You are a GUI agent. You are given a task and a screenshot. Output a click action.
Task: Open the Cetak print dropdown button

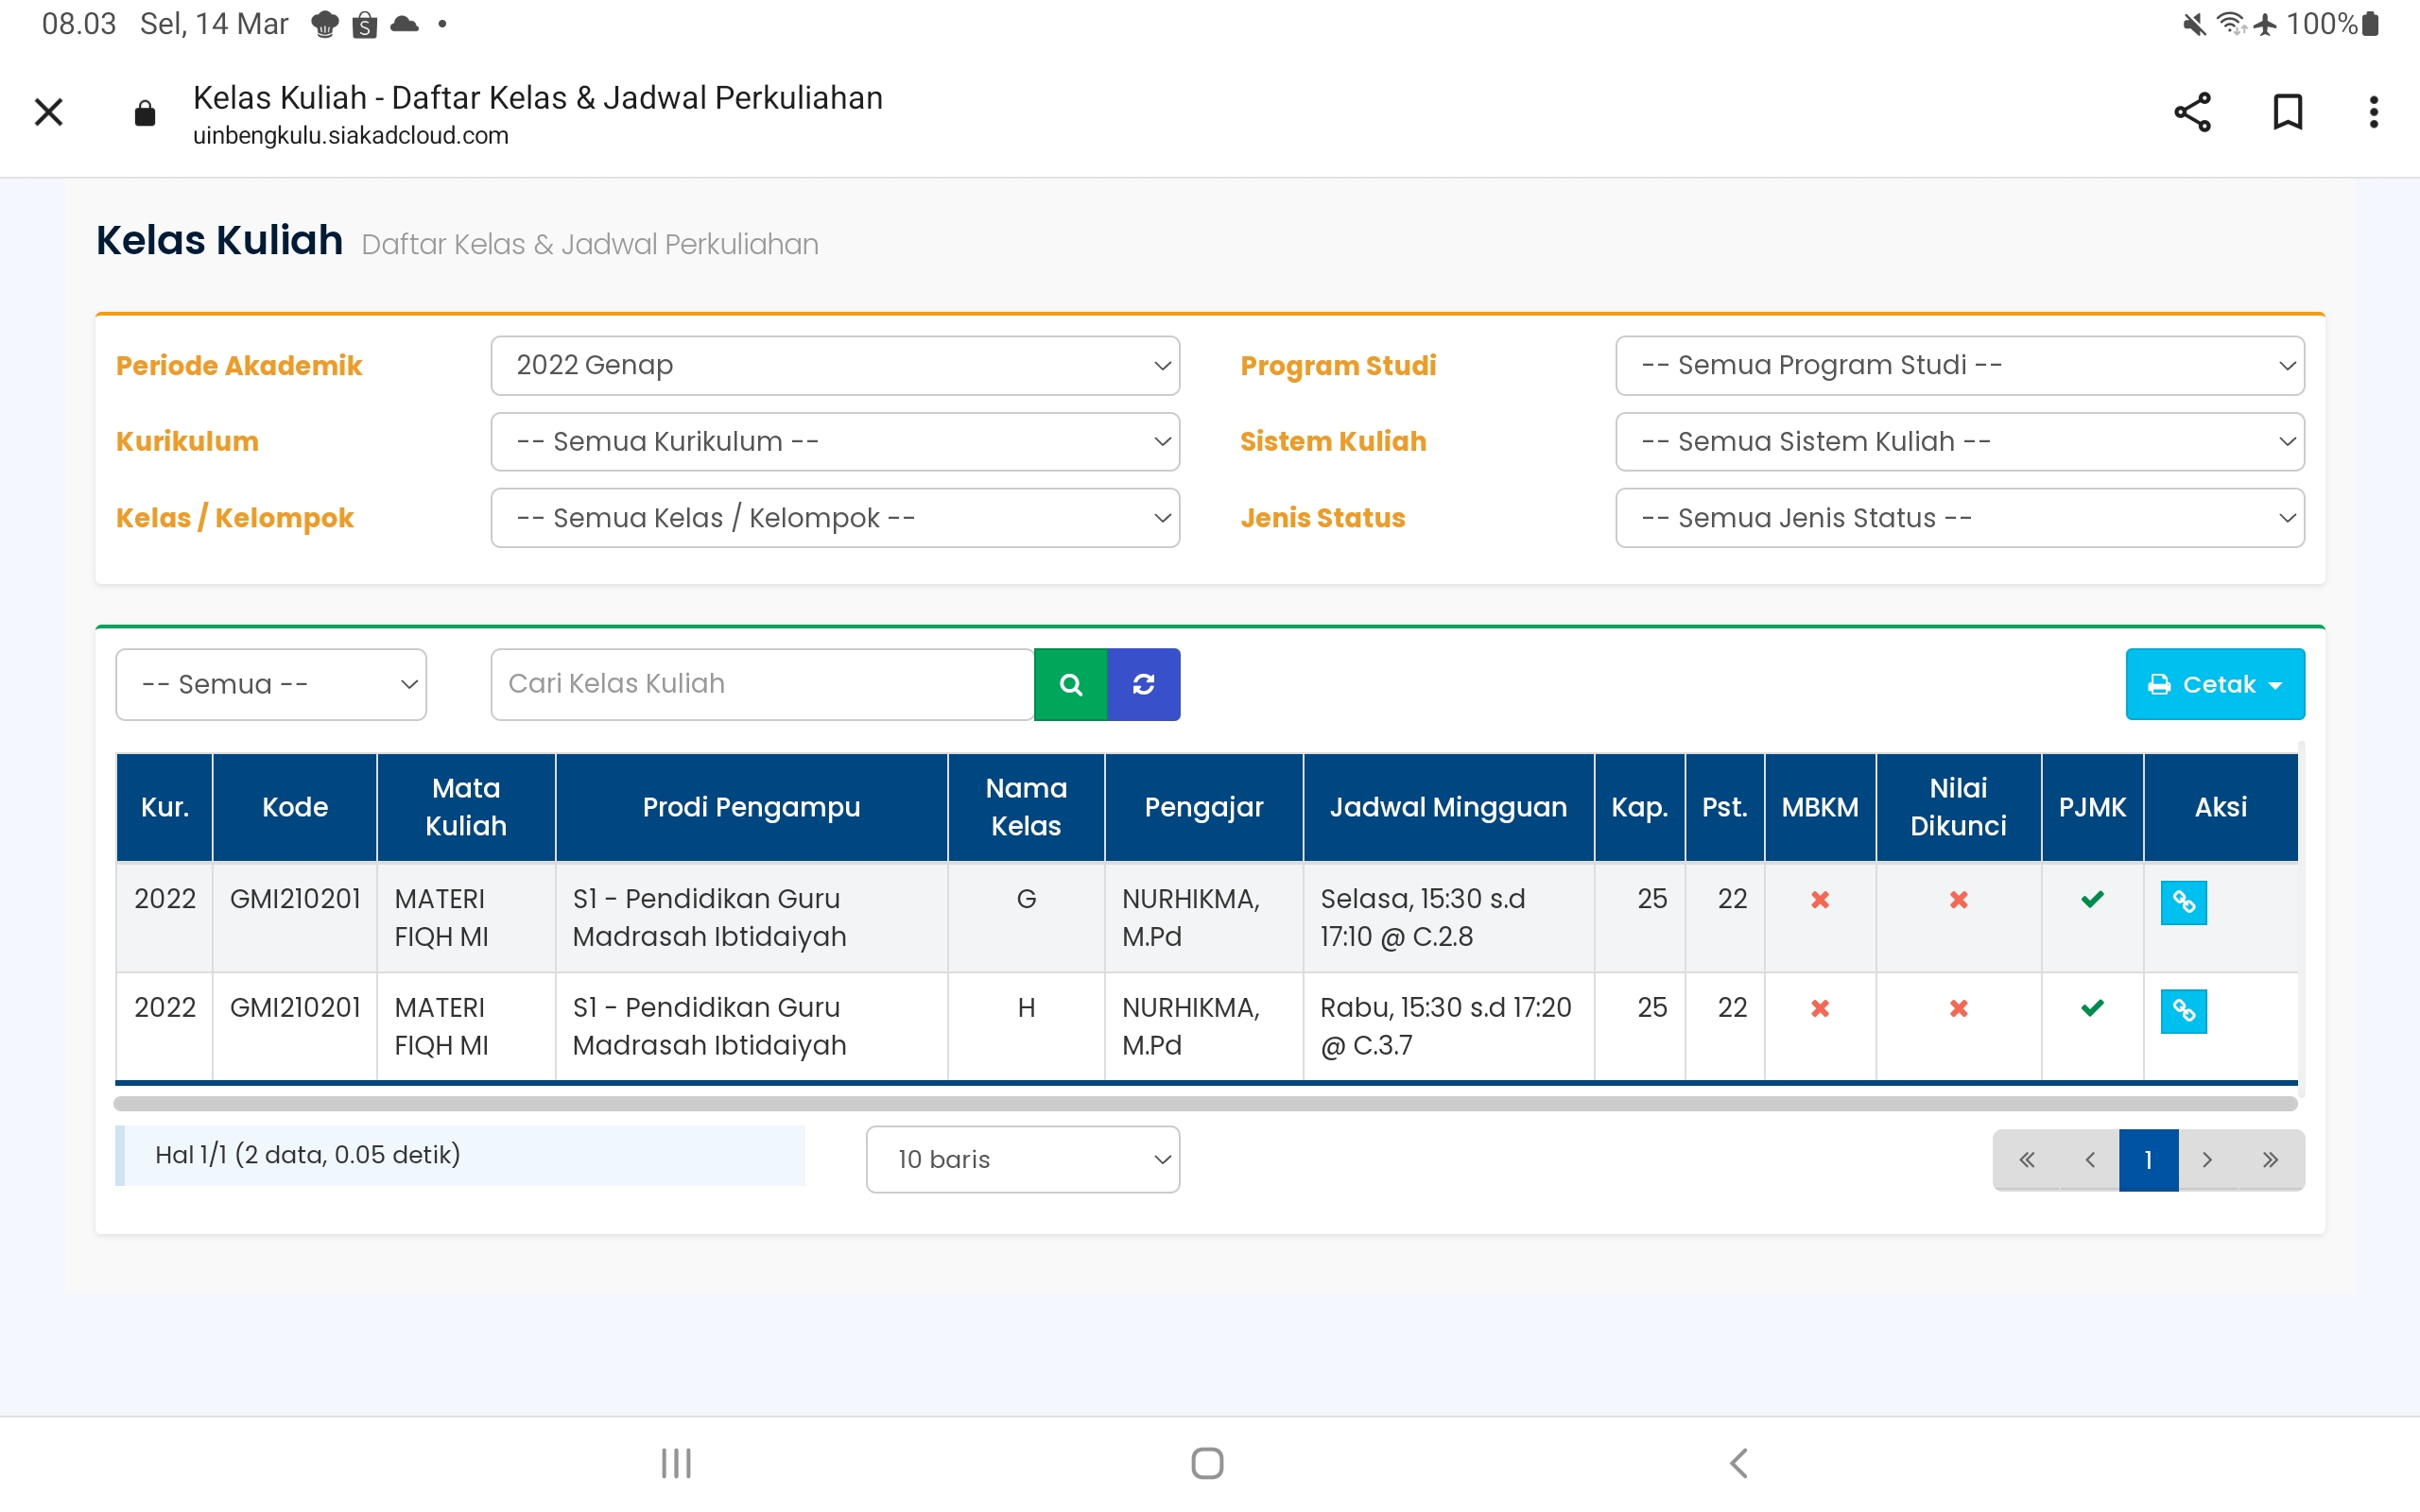2214,684
